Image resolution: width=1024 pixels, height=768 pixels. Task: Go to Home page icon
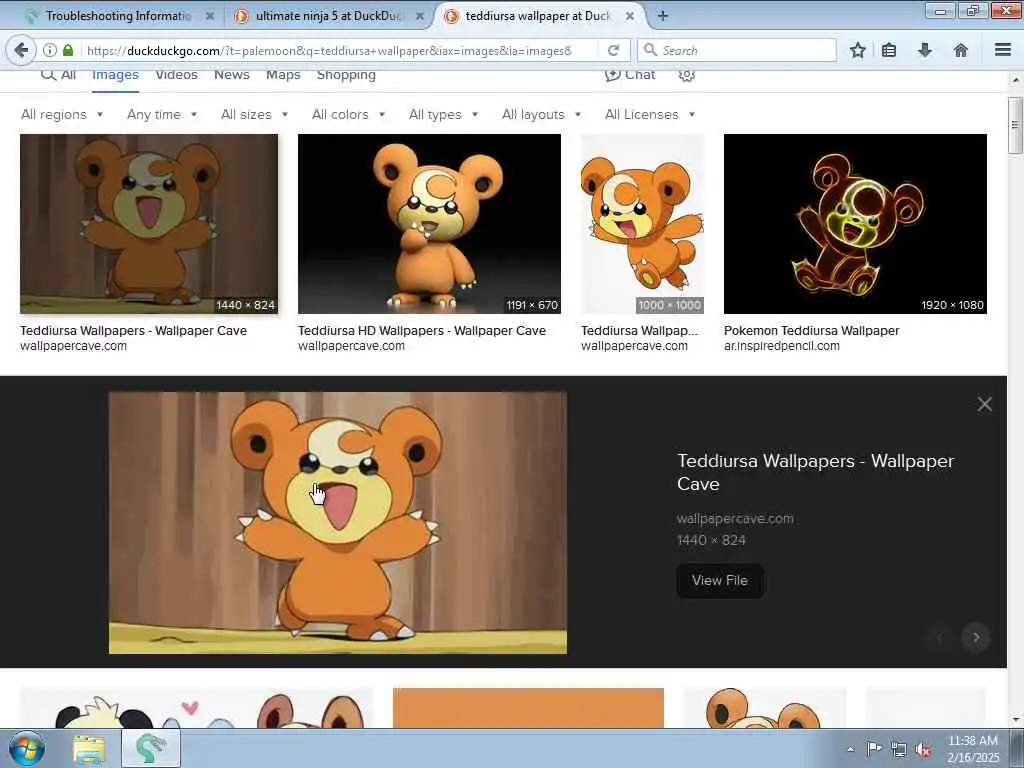click(x=961, y=50)
